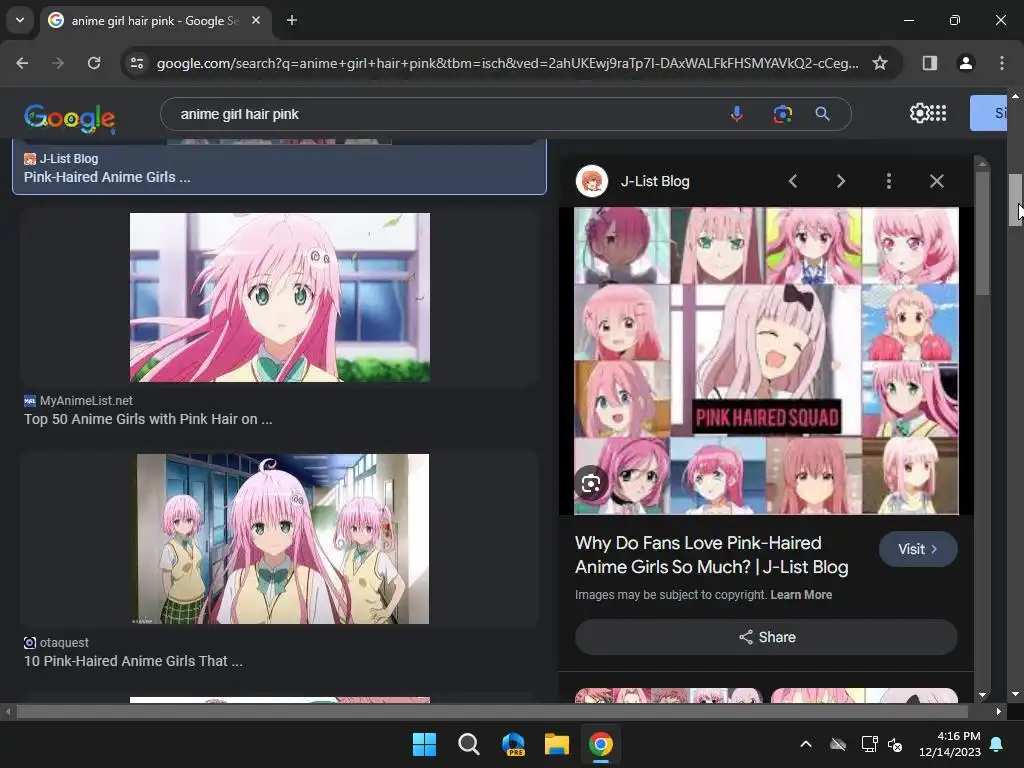This screenshot has height=768, width=1024.
Task: Open a new tab with plus icon
Action: [292, 20]
